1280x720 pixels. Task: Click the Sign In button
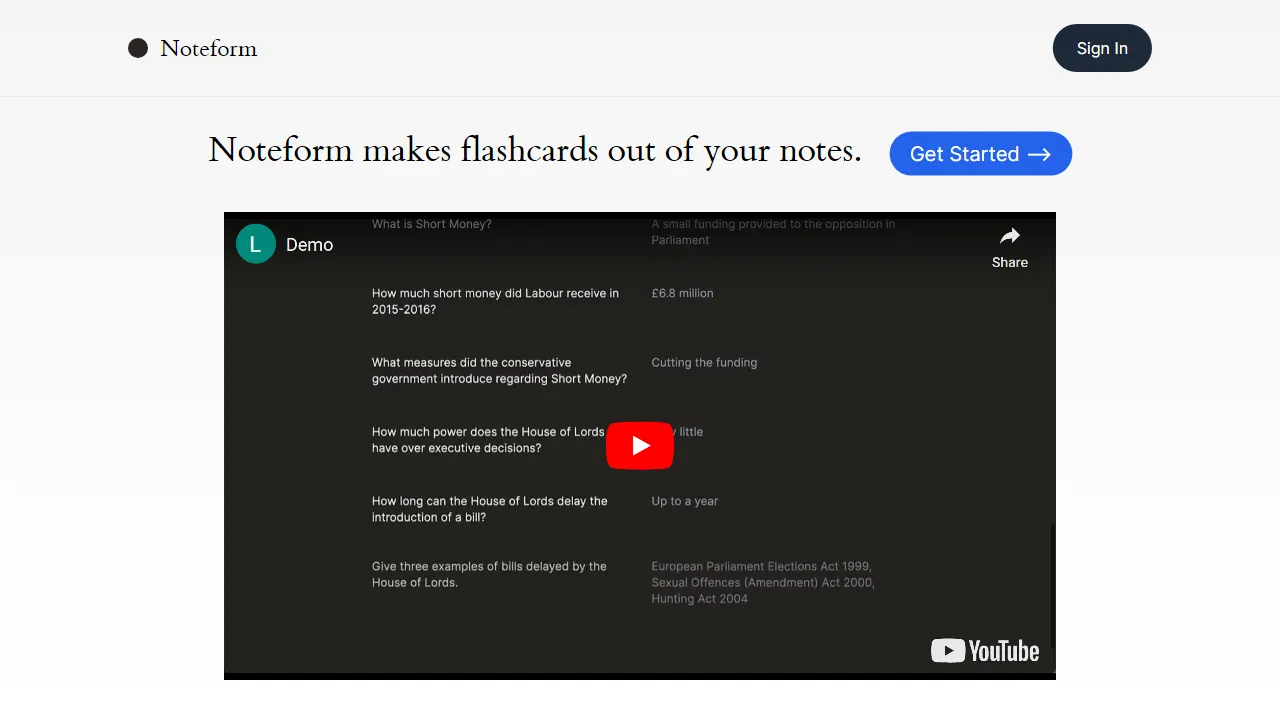(x=1102, y=48)
